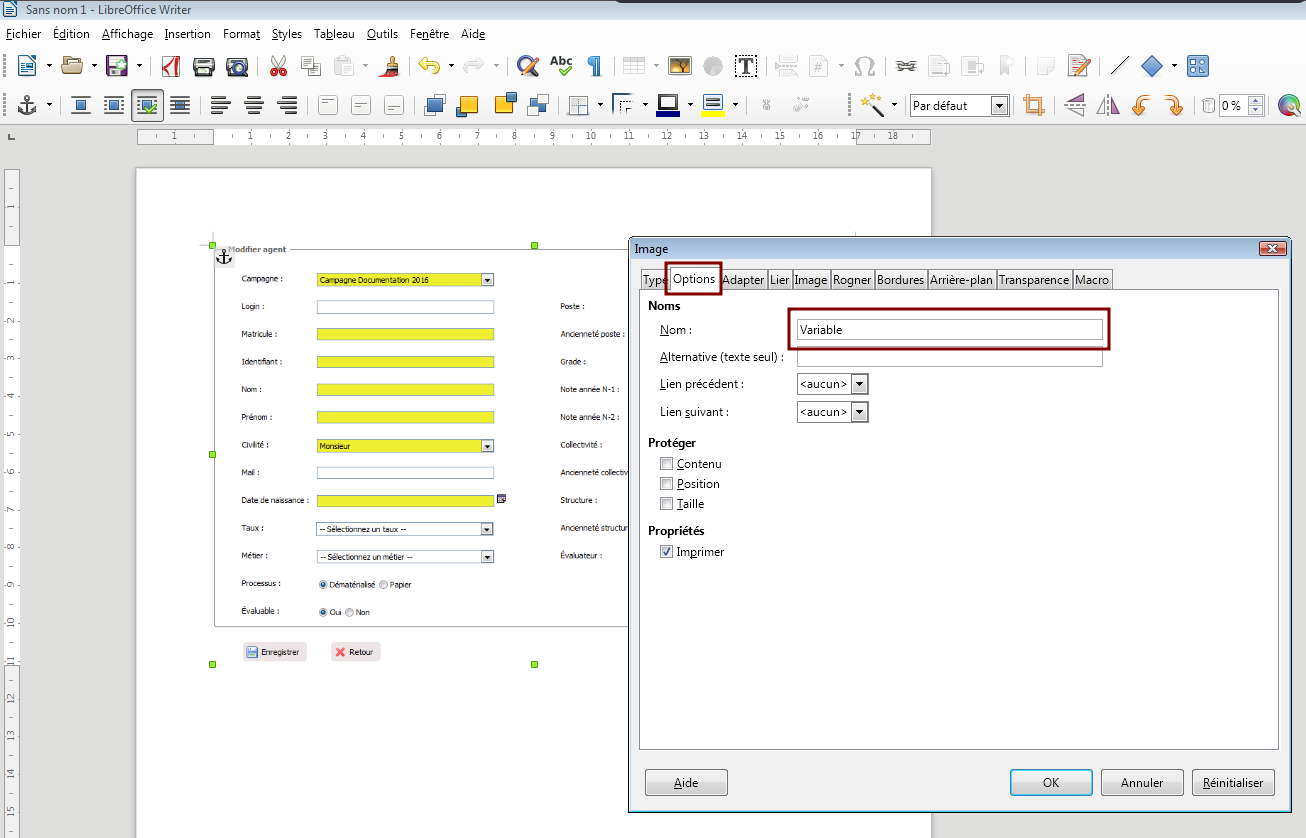Expand the New document dropdown arrow
This screenshot has width=1306, height=838.
[50, 66]
